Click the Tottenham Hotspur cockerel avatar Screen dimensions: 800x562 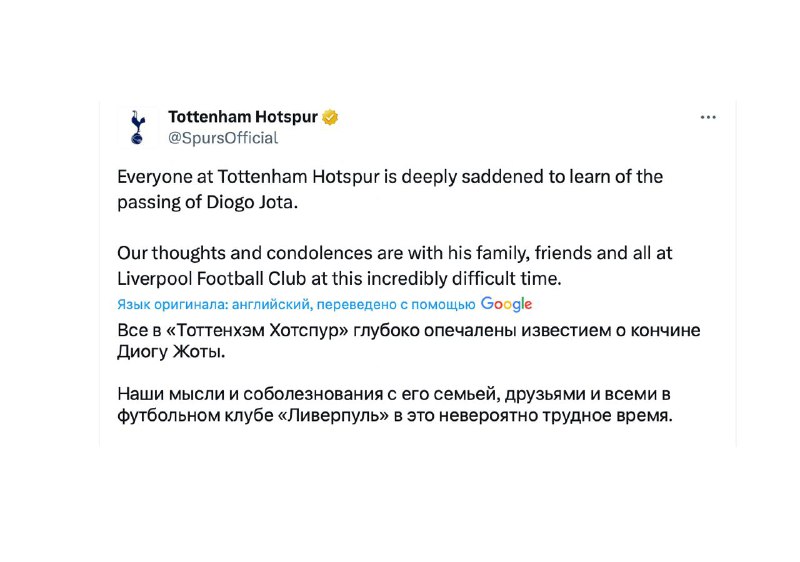137,127
